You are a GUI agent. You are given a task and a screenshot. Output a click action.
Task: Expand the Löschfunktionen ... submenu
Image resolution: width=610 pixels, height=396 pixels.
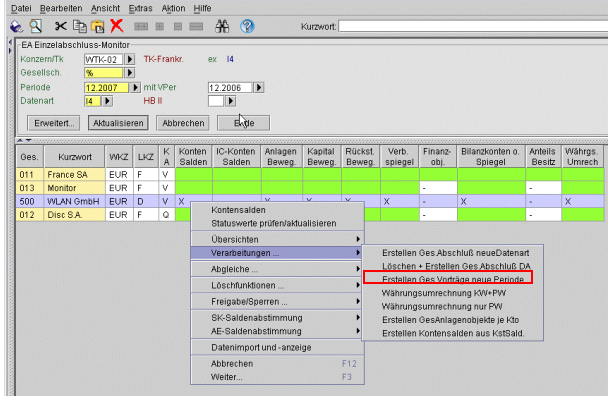pyautogui.click(x=277, y=286)
